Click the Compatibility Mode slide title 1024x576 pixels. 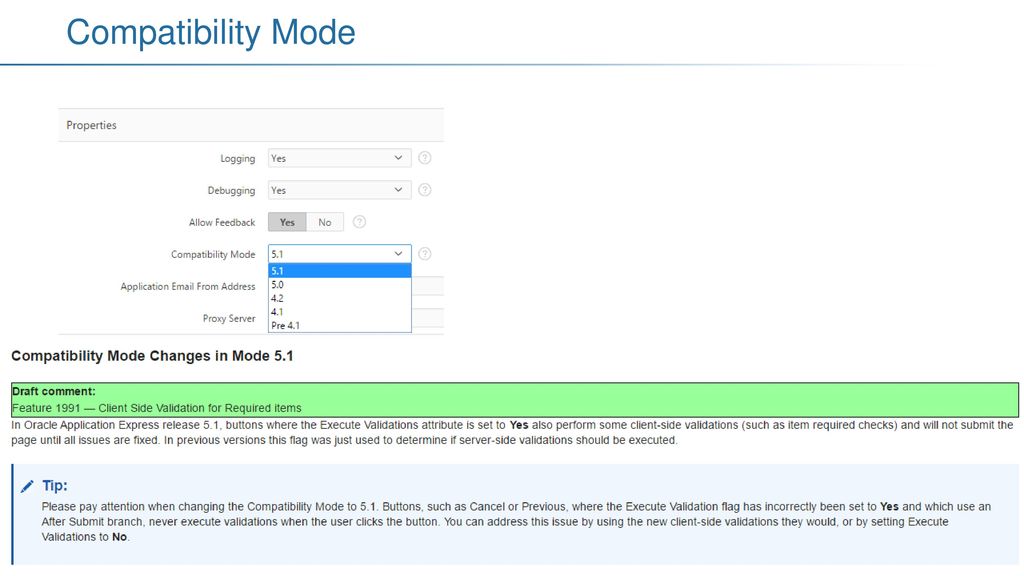point(211,33)
